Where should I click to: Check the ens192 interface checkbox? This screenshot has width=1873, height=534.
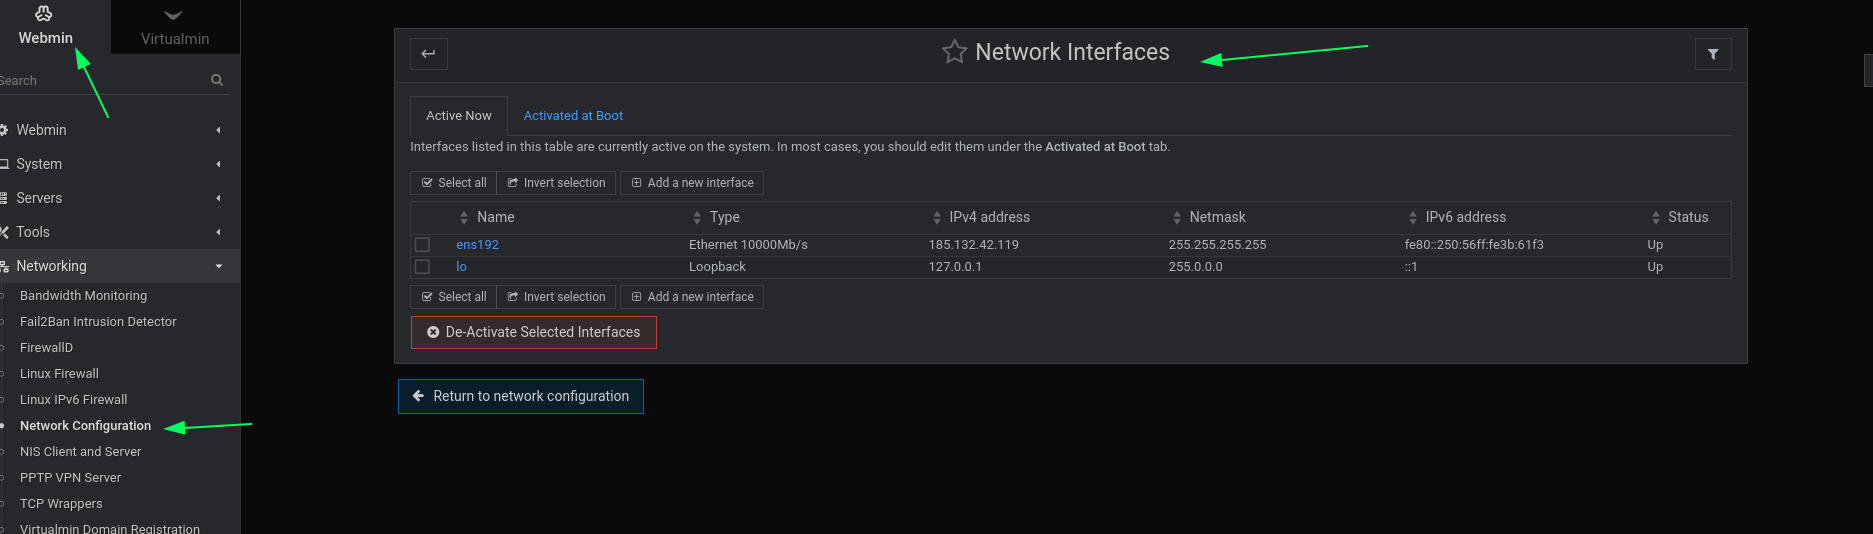coord(422,245)
